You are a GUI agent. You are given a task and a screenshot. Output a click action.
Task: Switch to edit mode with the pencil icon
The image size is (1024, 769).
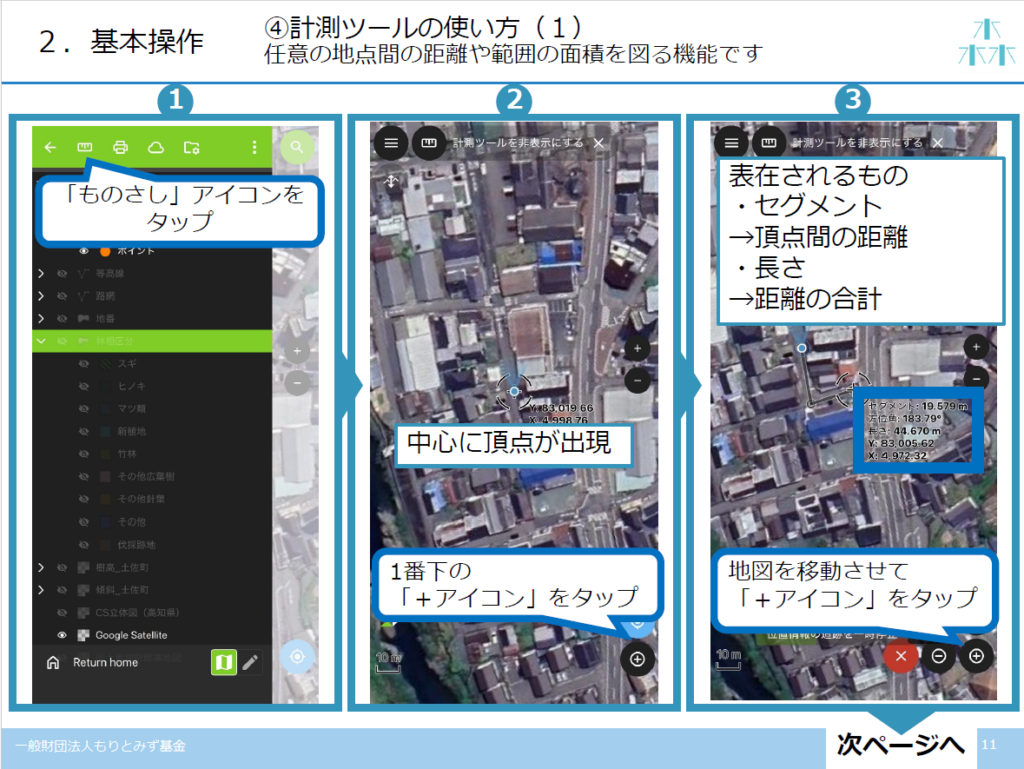(x=250, y=662)
